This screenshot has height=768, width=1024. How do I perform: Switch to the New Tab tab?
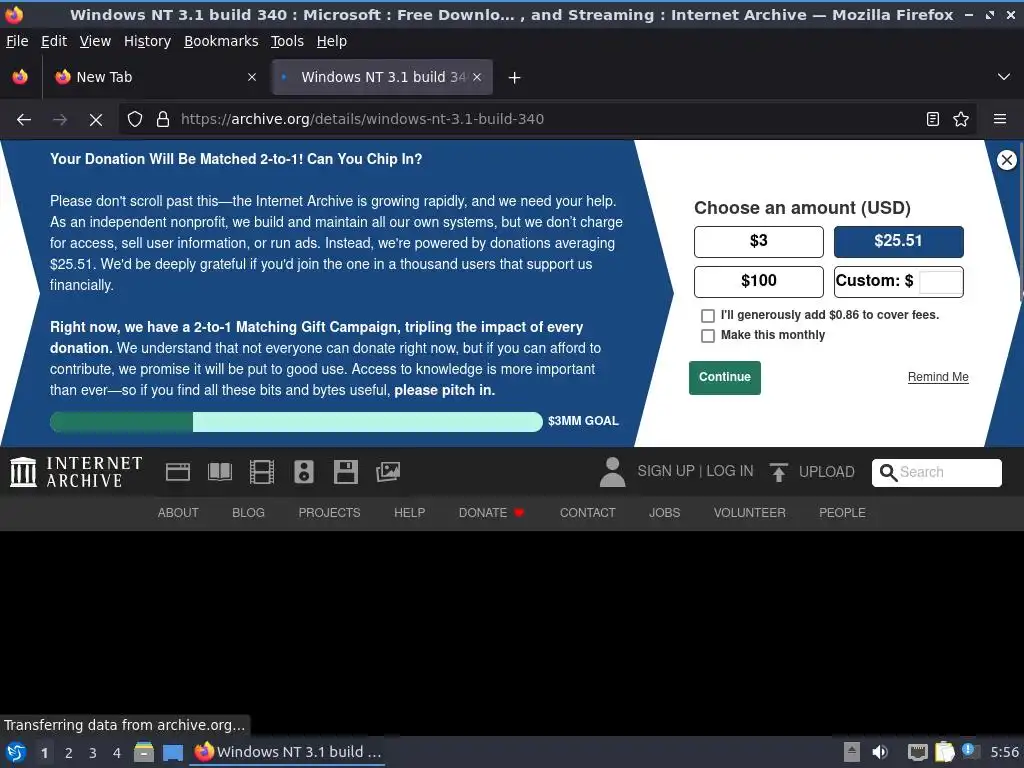point(154,77)
